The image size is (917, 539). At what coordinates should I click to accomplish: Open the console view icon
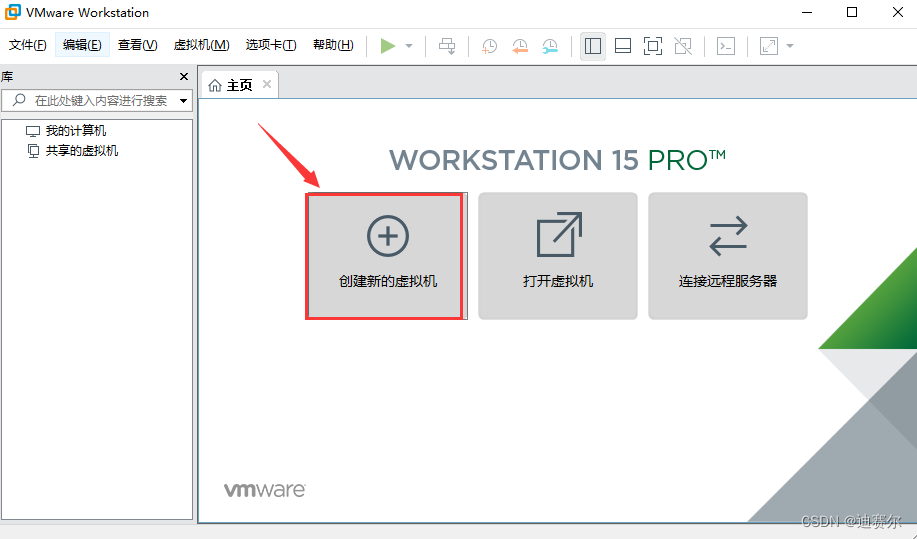(726, 46)
